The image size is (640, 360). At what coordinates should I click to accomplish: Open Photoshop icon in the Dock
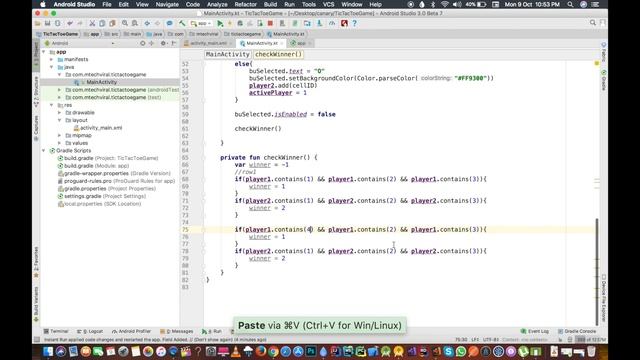(x=311, y=351)
